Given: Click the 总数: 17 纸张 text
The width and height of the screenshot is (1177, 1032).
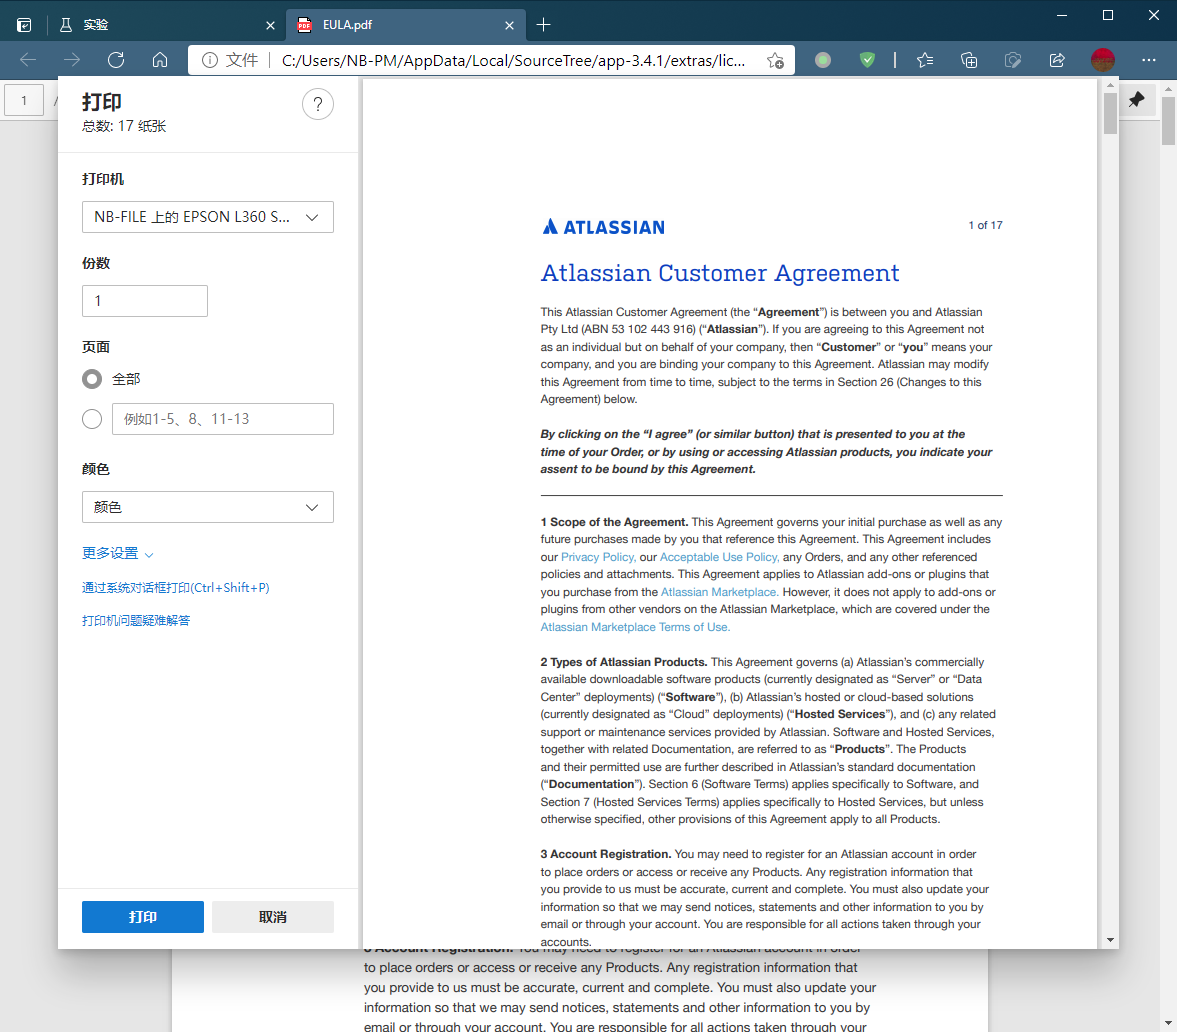Looking at the screenshot, I should click(124, 126).
